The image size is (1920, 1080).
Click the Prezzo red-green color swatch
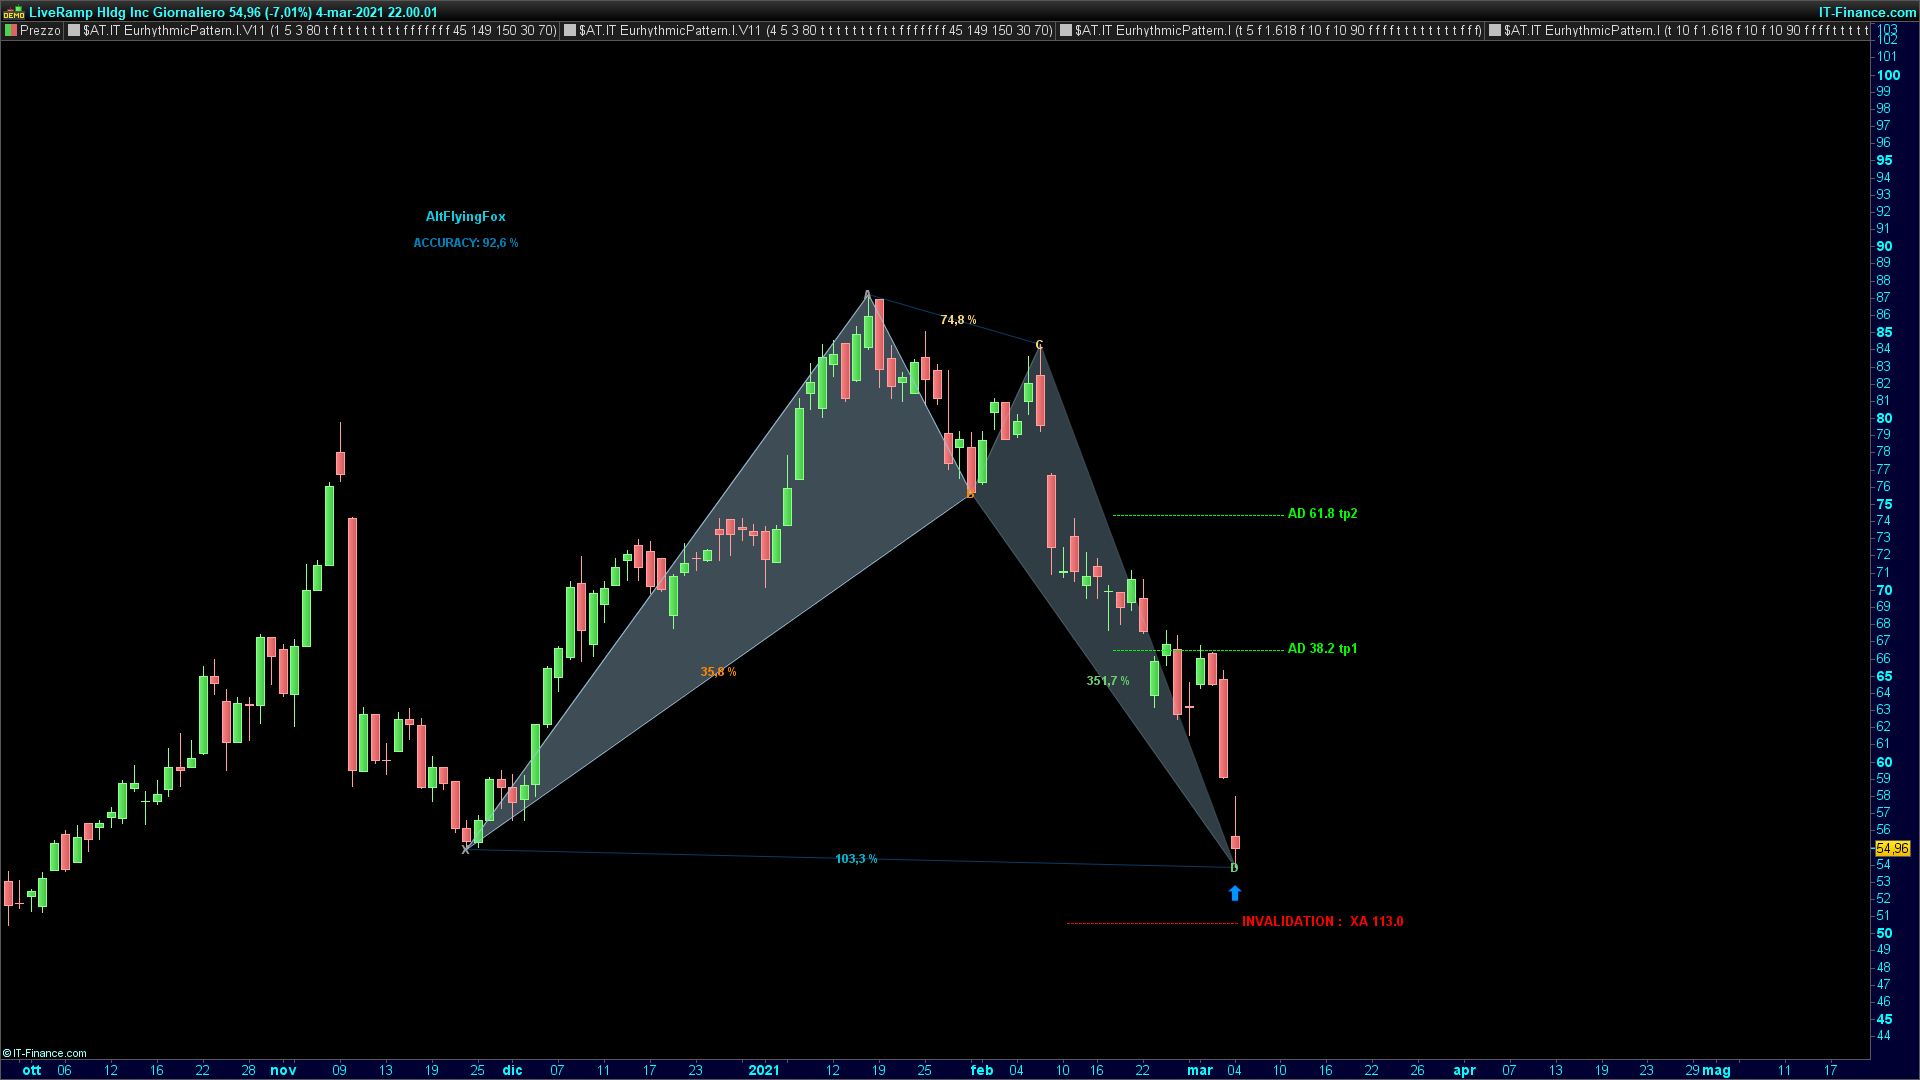point(11,31)
